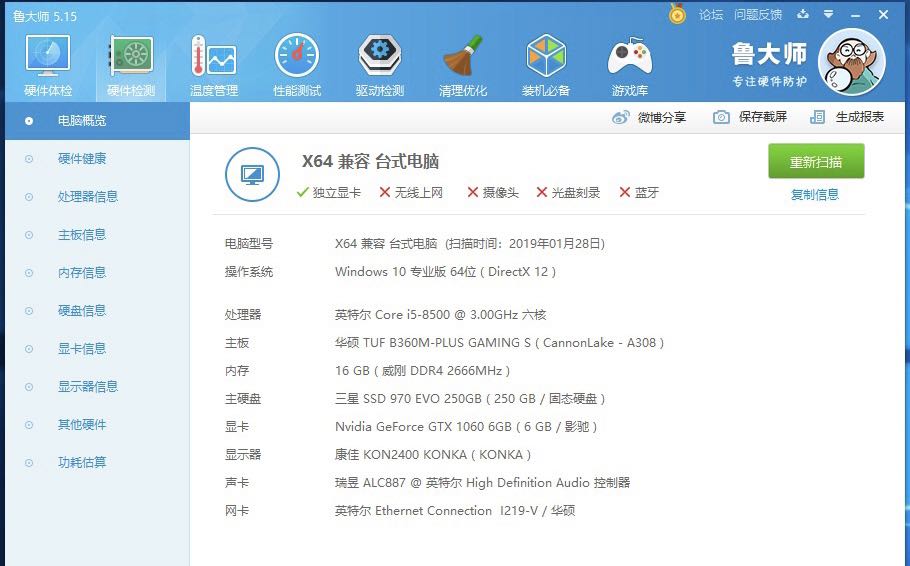Click the 主硬盘 row label
Image resolution: width=910 pixels, height=566 pixels.
point(243,399)
